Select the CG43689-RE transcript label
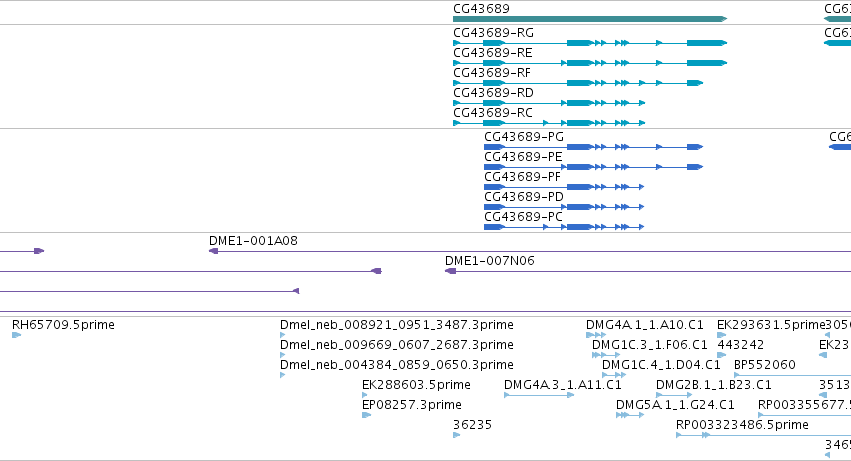This screenshot has width=851, height=461. tap(493, 53)
